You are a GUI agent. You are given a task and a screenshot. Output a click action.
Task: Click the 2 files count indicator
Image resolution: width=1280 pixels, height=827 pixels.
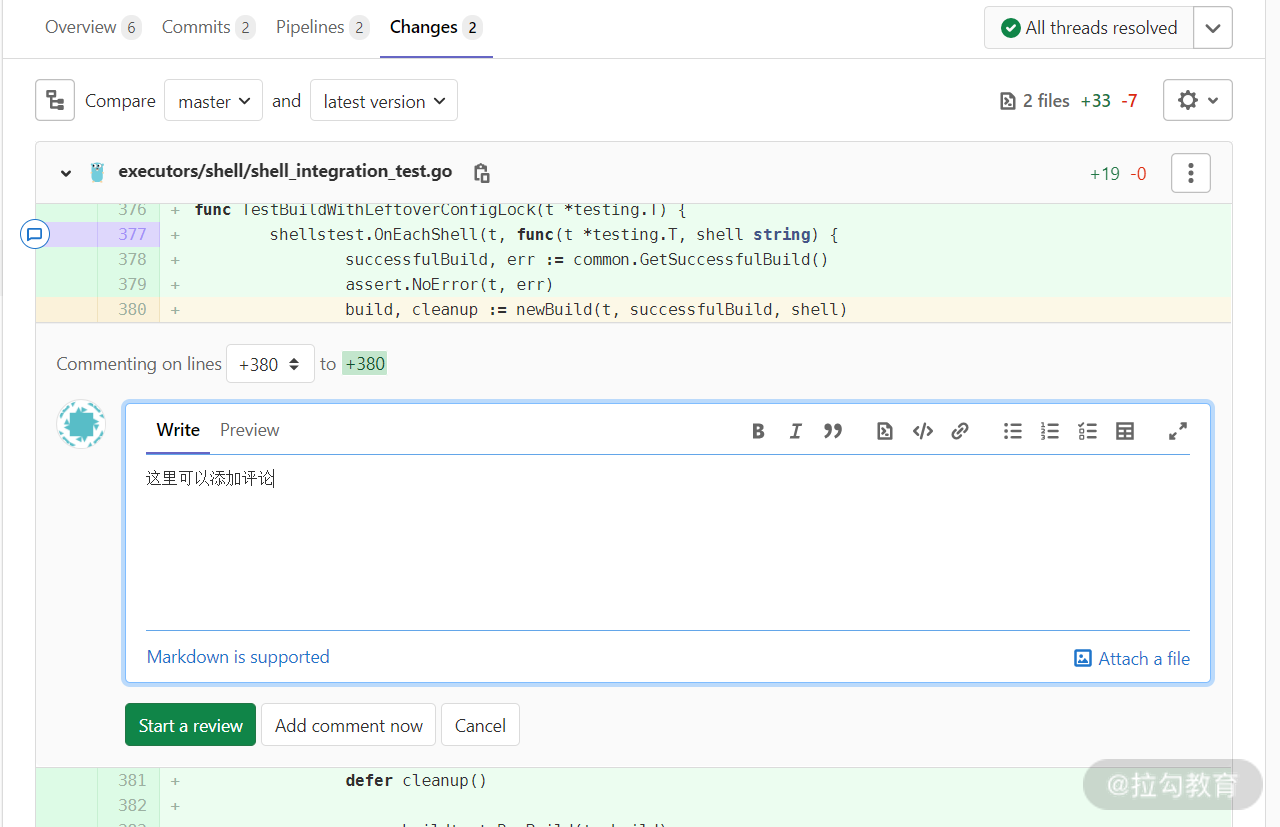pyautogui.click(x=1035, y=101)
